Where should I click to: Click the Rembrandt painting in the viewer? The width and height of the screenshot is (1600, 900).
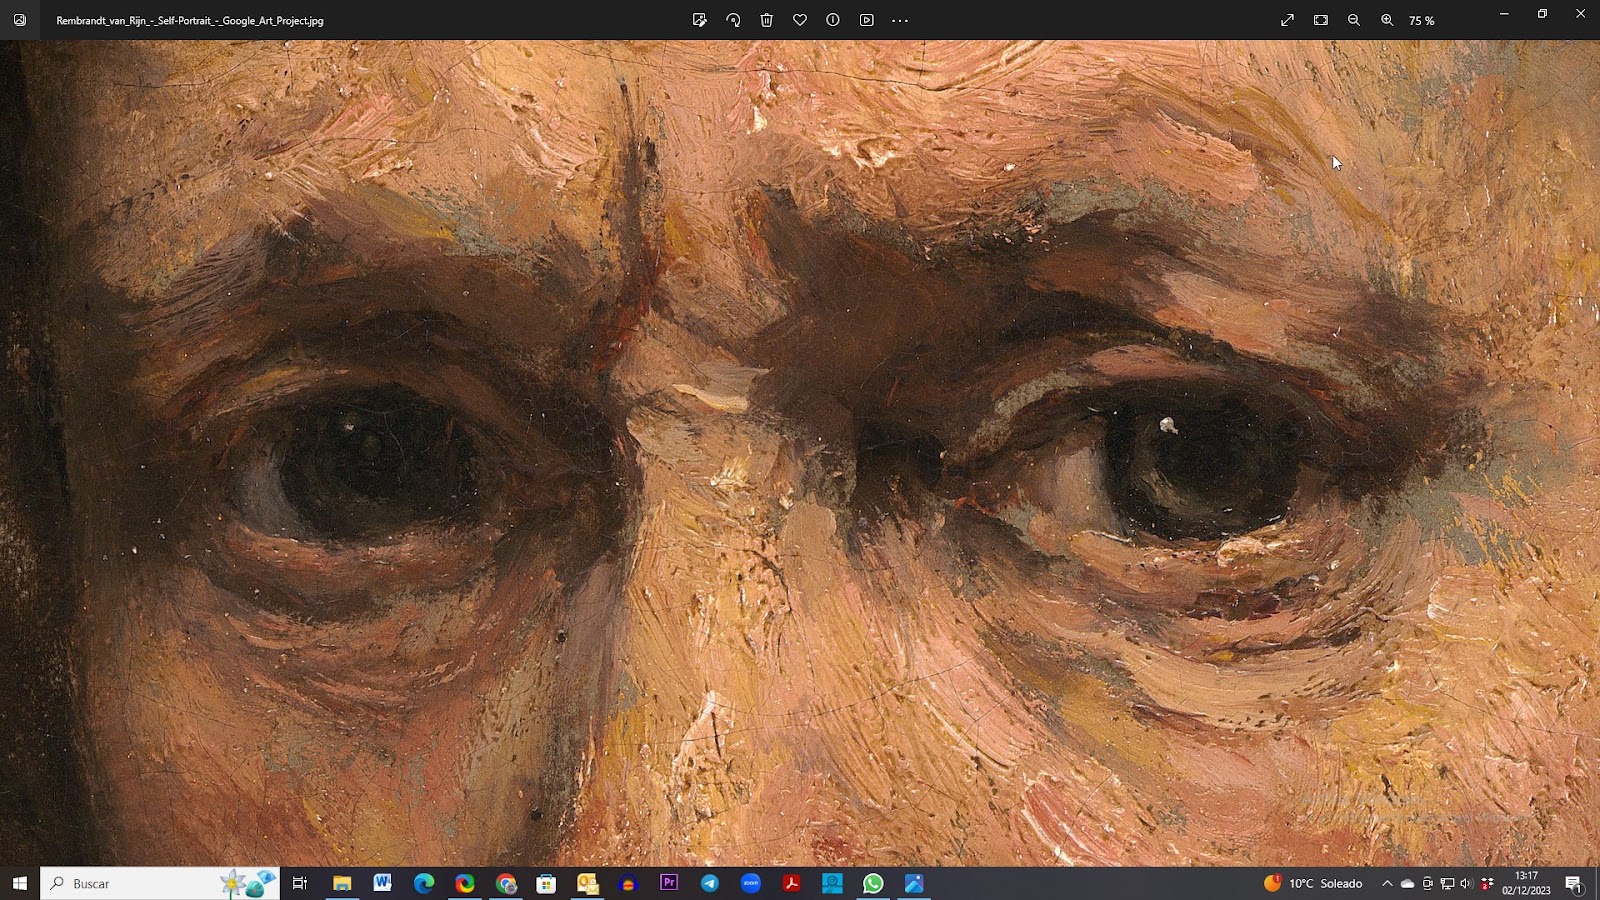pos(800,453)
